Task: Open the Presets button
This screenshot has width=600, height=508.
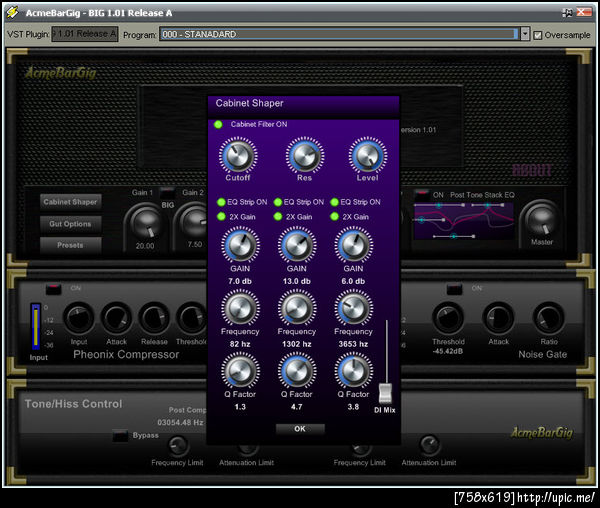Action: 70,245
